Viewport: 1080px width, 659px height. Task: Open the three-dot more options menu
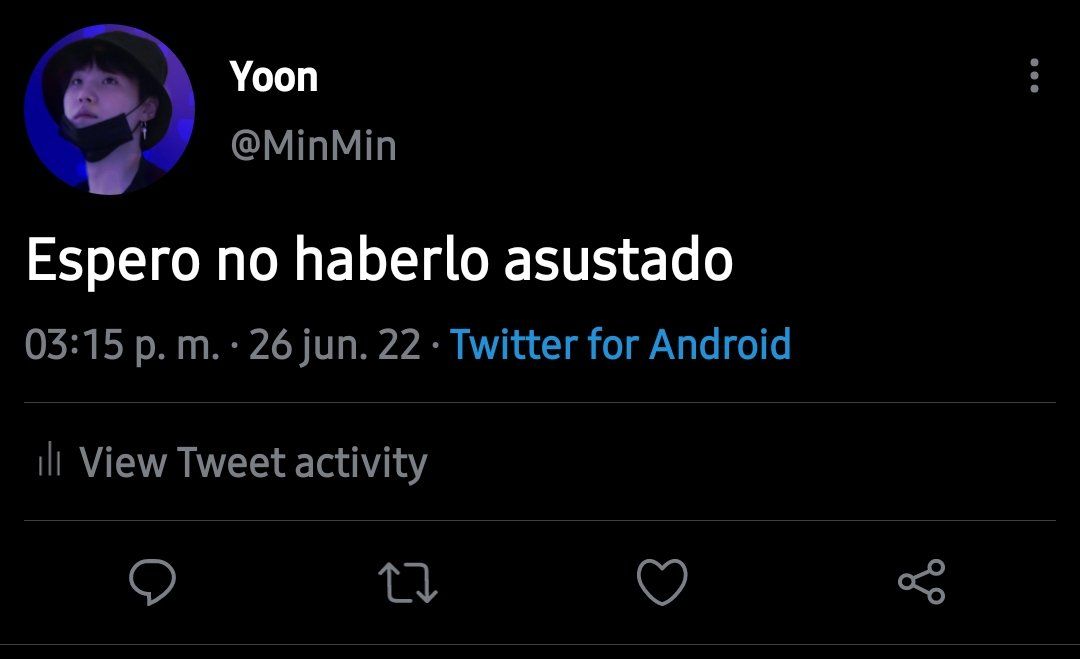[x=1034, y=76]
